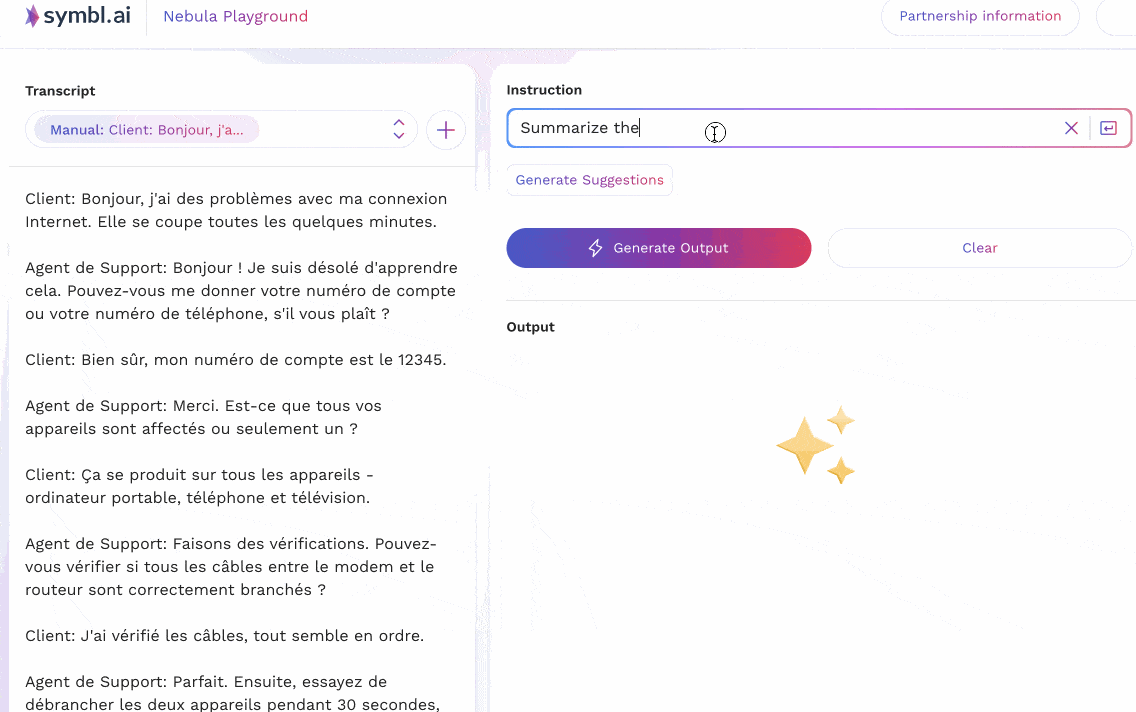Image resolution: width=1136 pixels, height=712 pixels.
Task: Click the up/down chevrons in transcript selector
Action: (x=398, y=129)
